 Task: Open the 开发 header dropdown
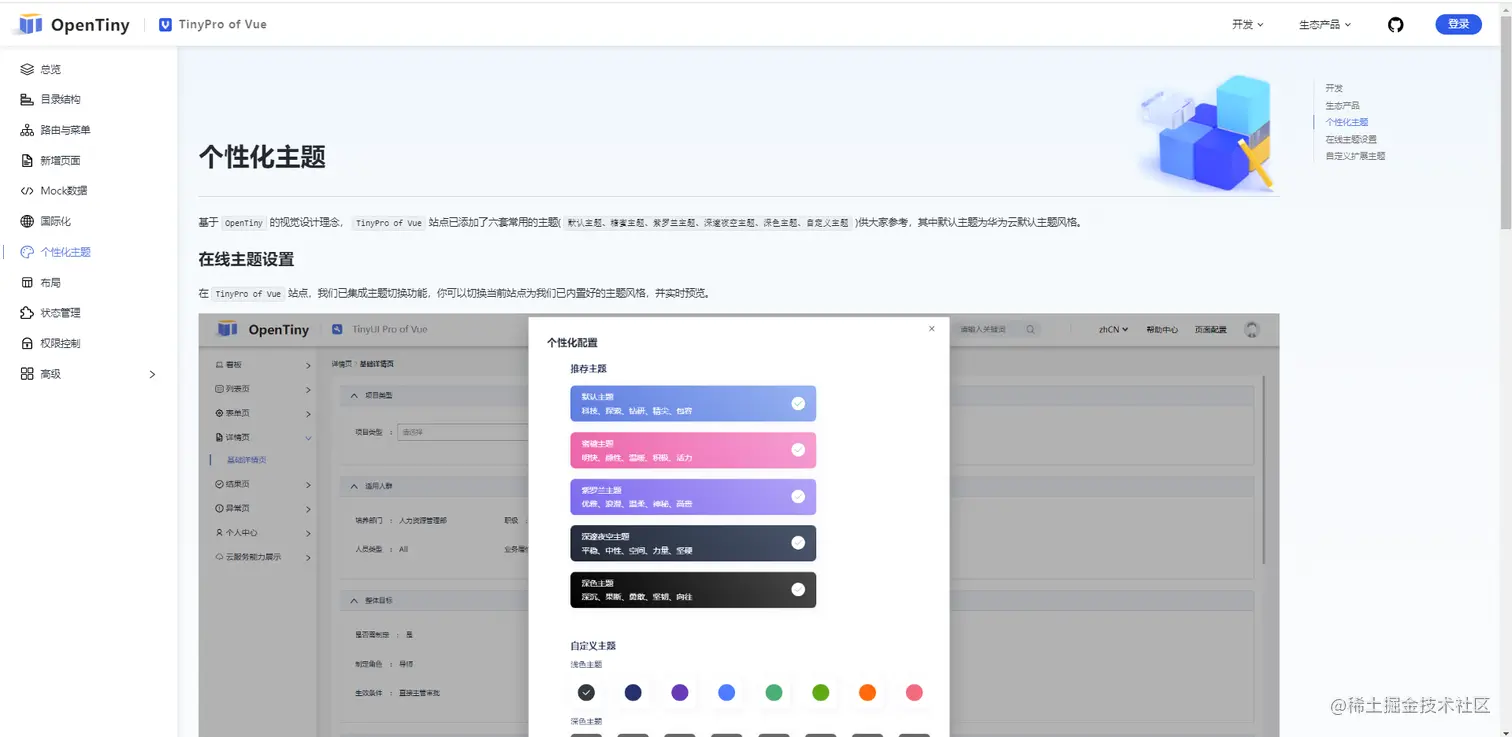click(1248, 24)
